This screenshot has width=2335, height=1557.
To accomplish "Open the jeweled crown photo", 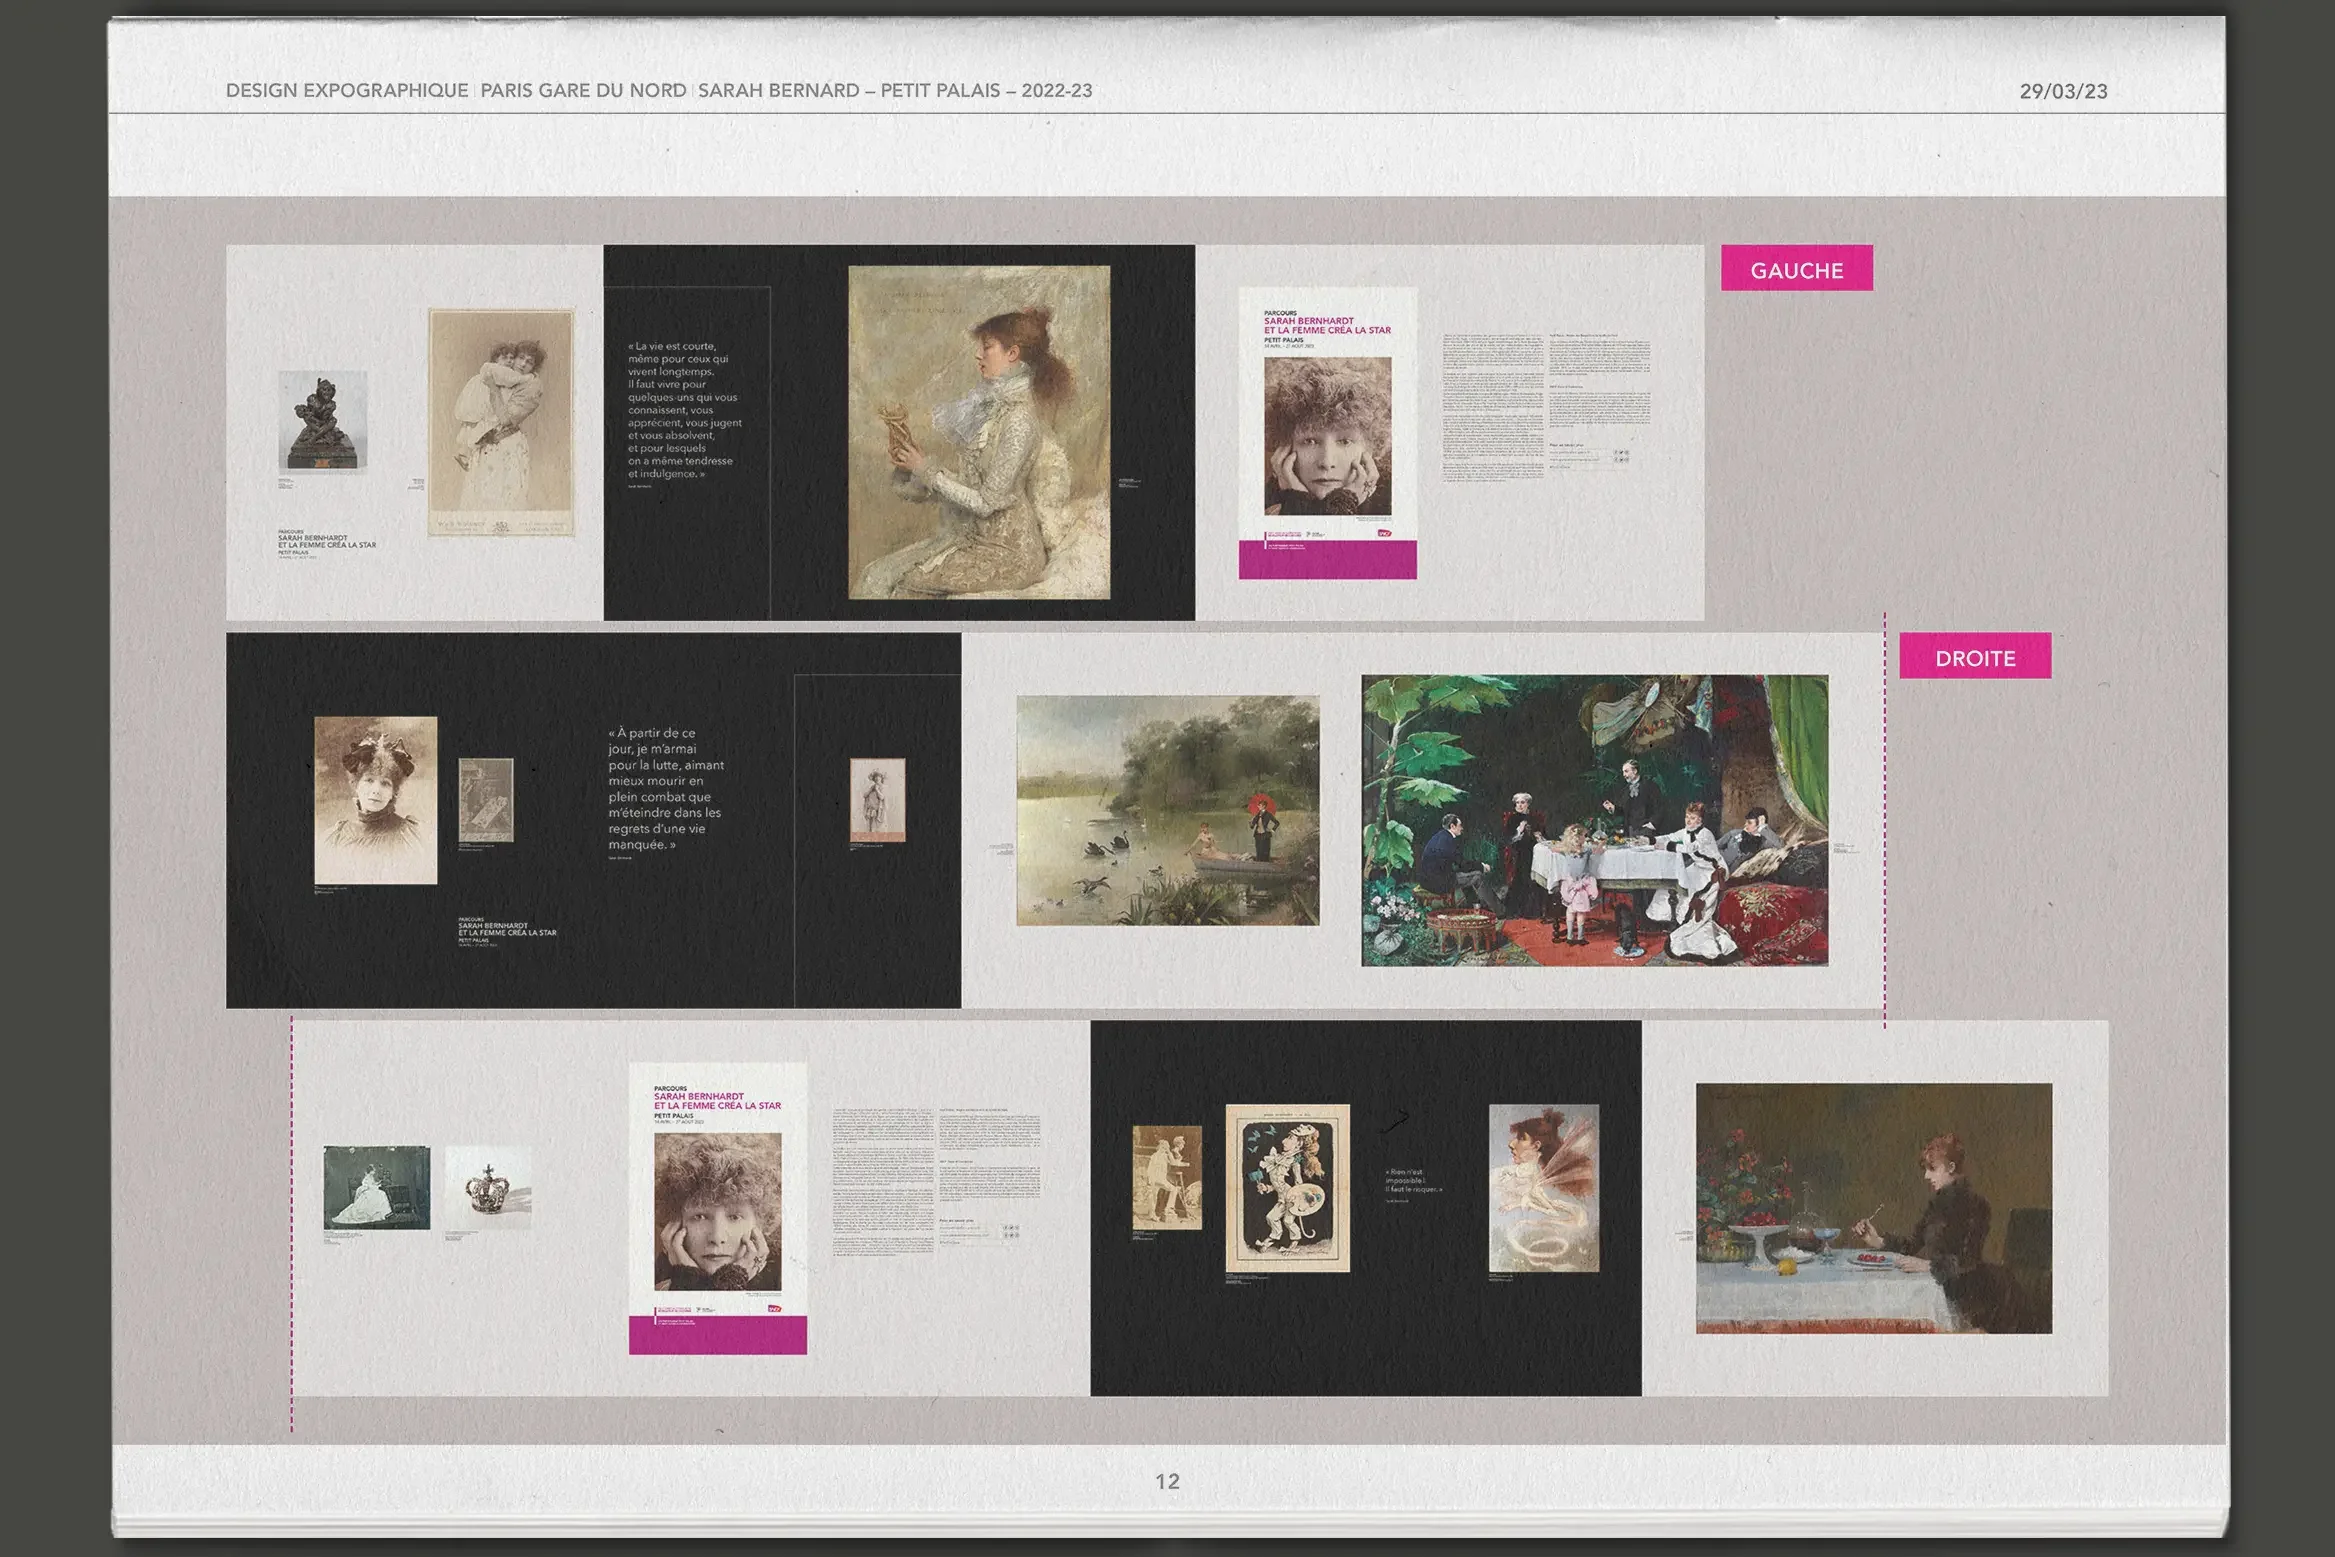I will [487, 1187].
